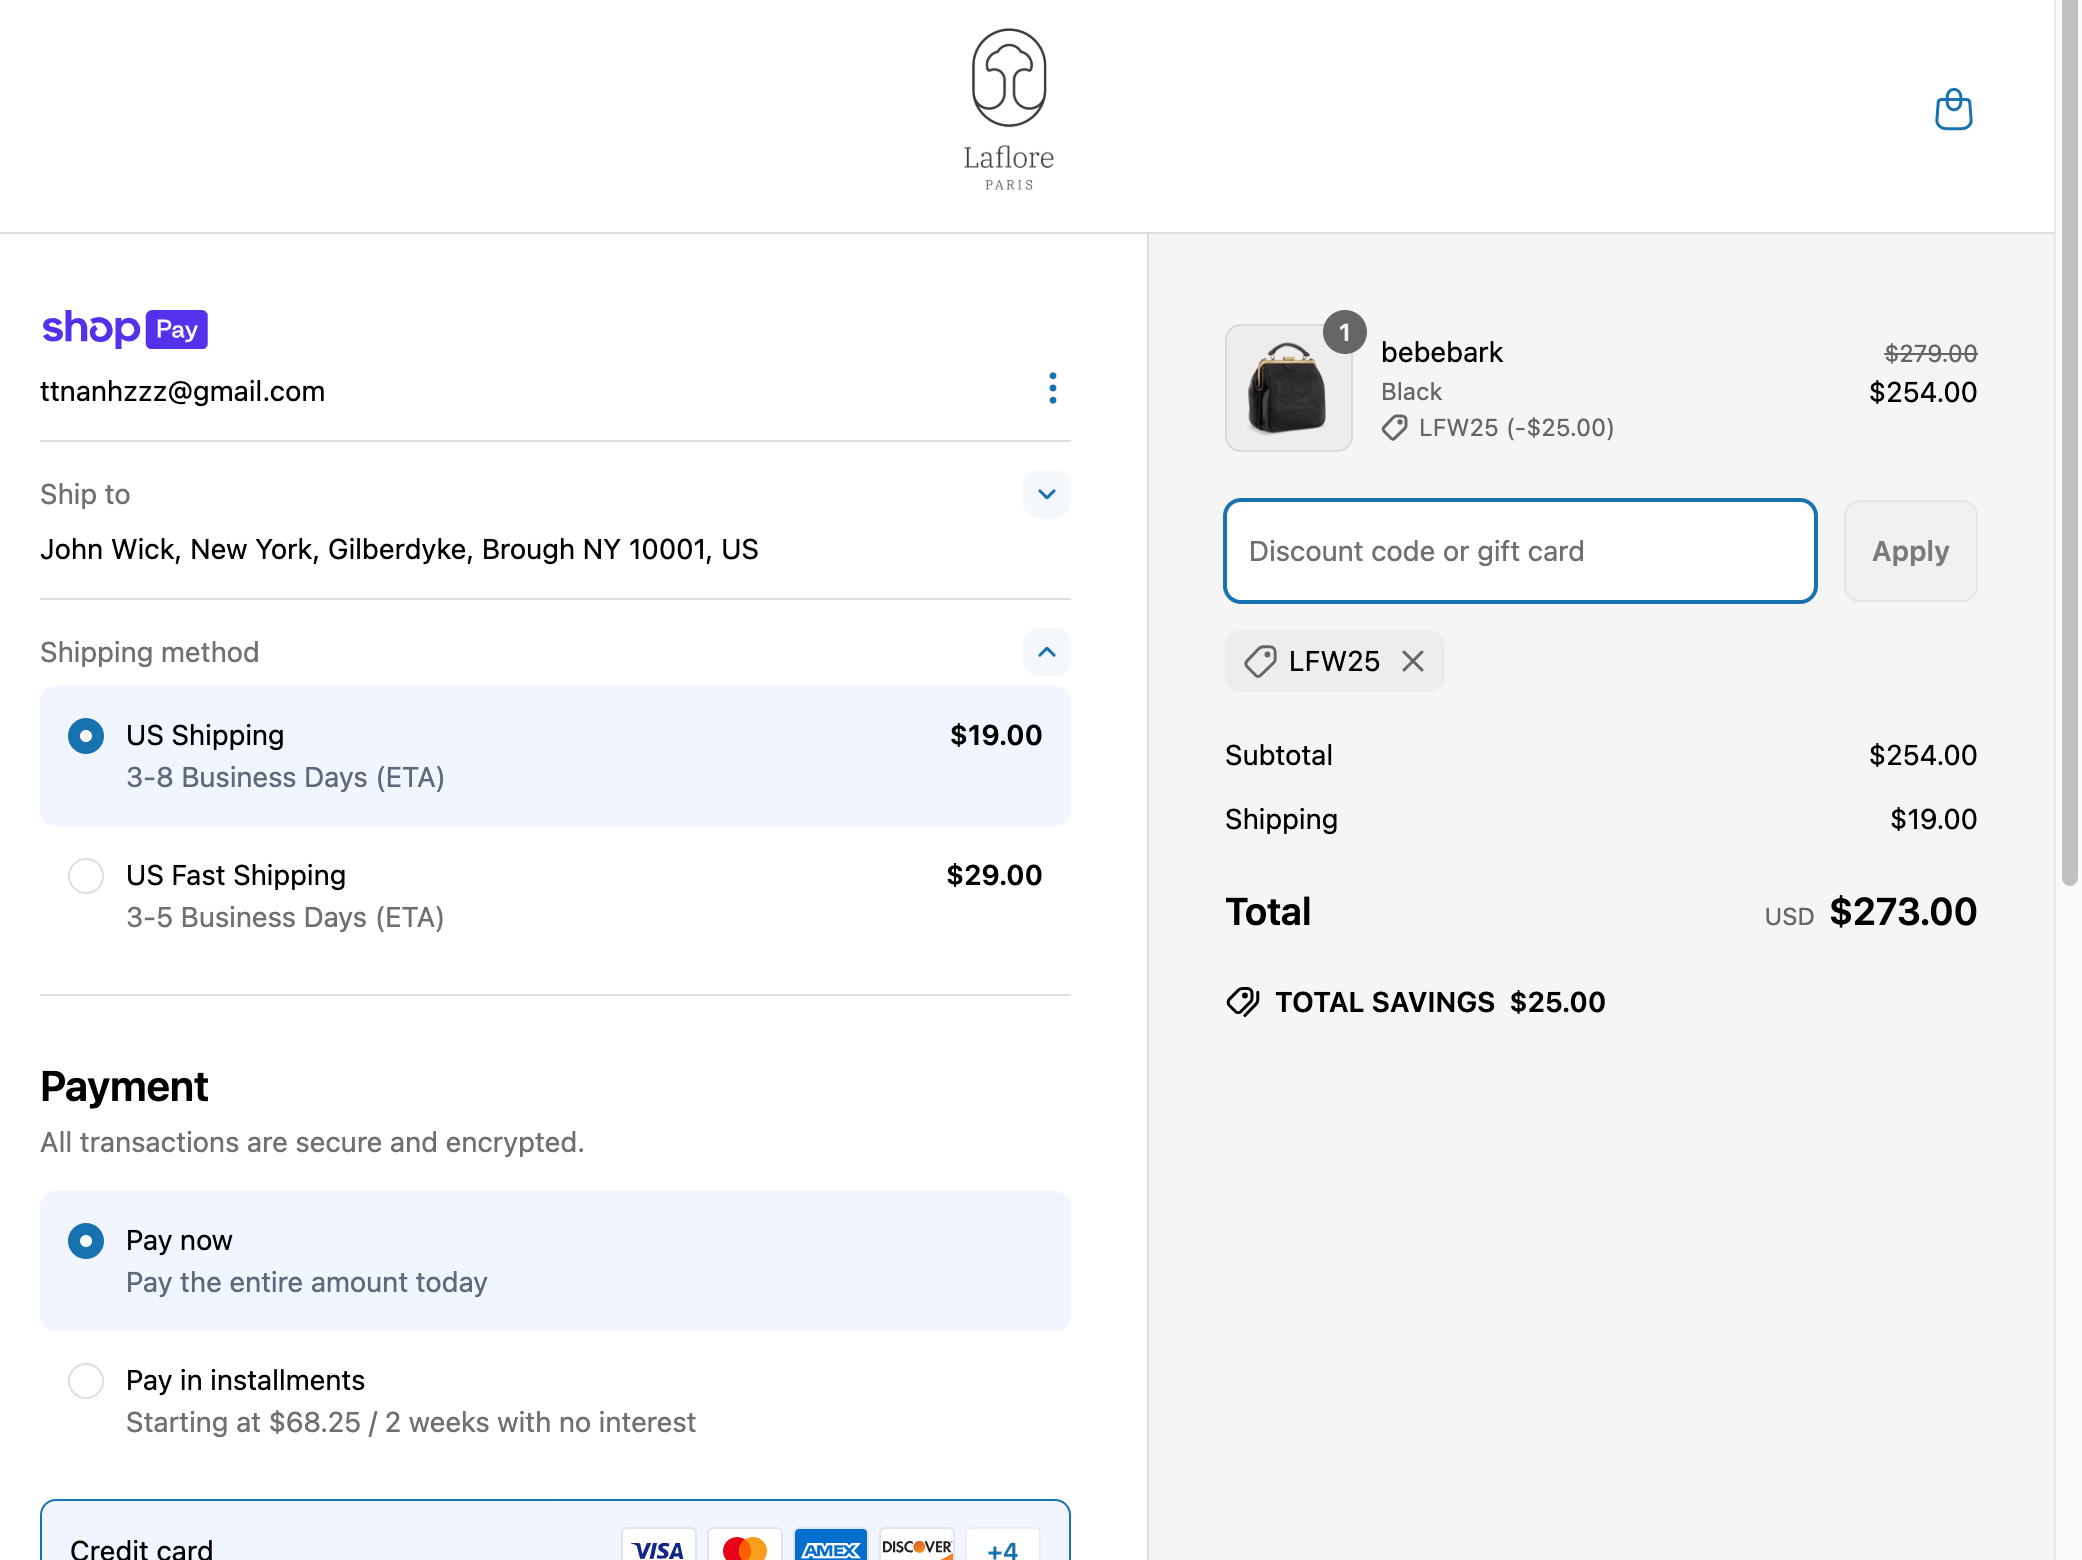Click the Visa card icon
The height and width of the screenshot is (1560, 2082).
tap(658, 1547)
